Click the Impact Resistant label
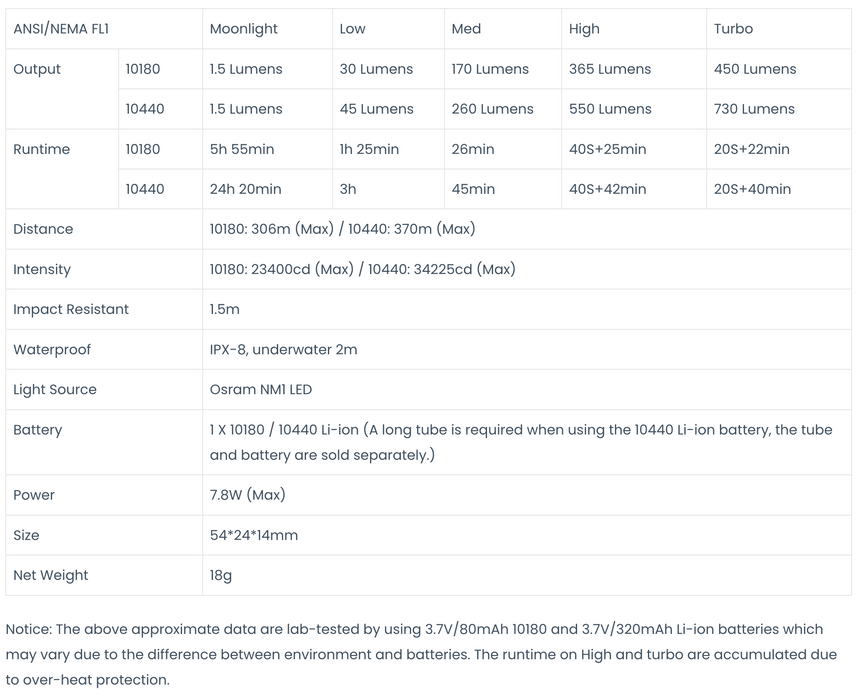This screenshot has width=860, height=700. (71, 309)
